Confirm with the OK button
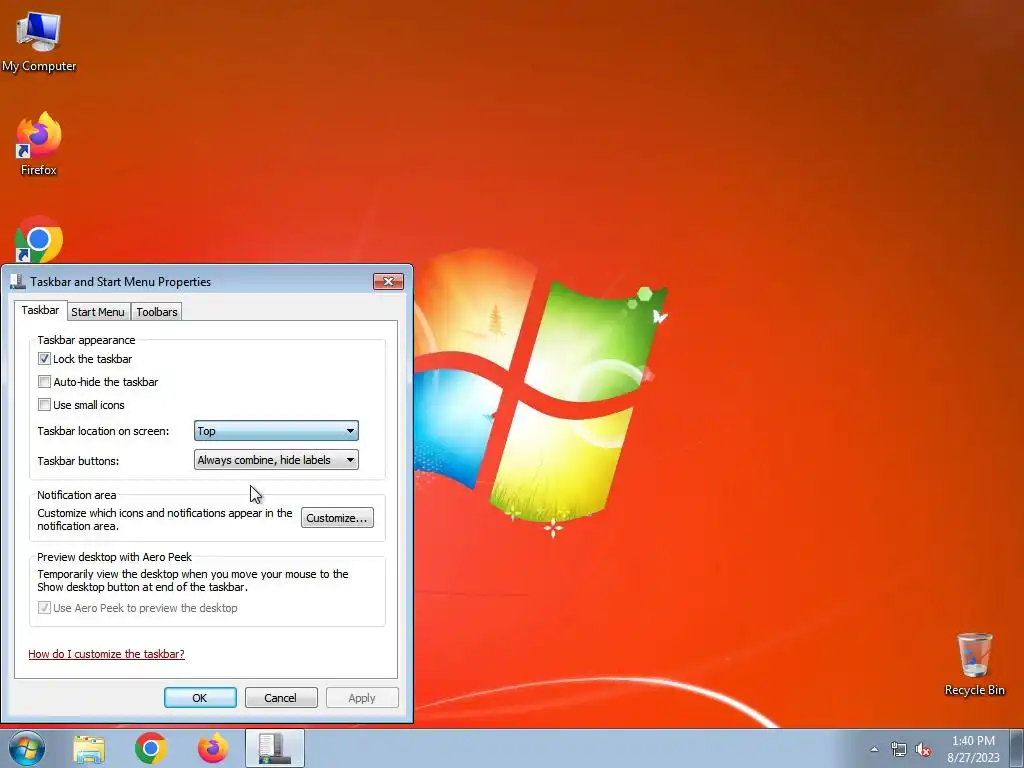 coord(200,697)
